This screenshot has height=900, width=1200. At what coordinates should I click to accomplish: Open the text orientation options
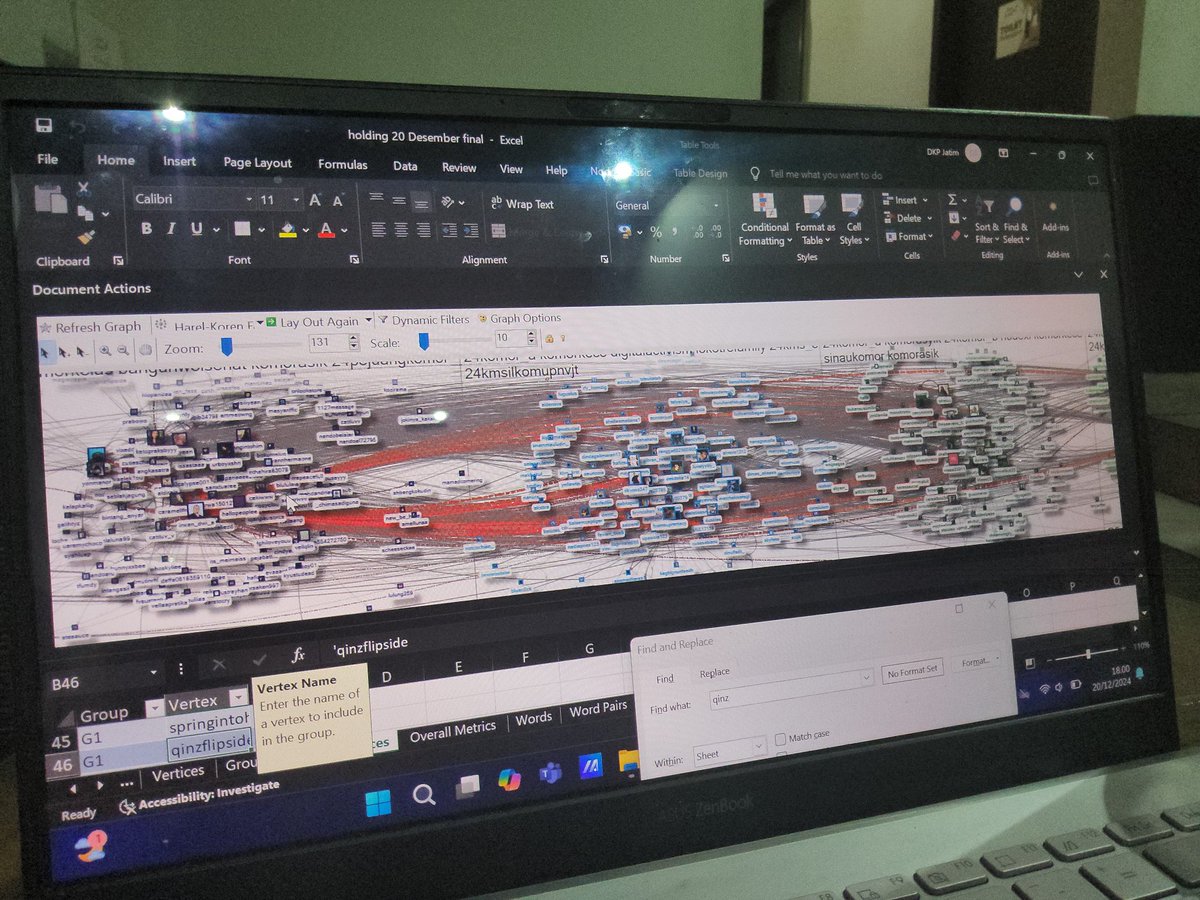453,201
